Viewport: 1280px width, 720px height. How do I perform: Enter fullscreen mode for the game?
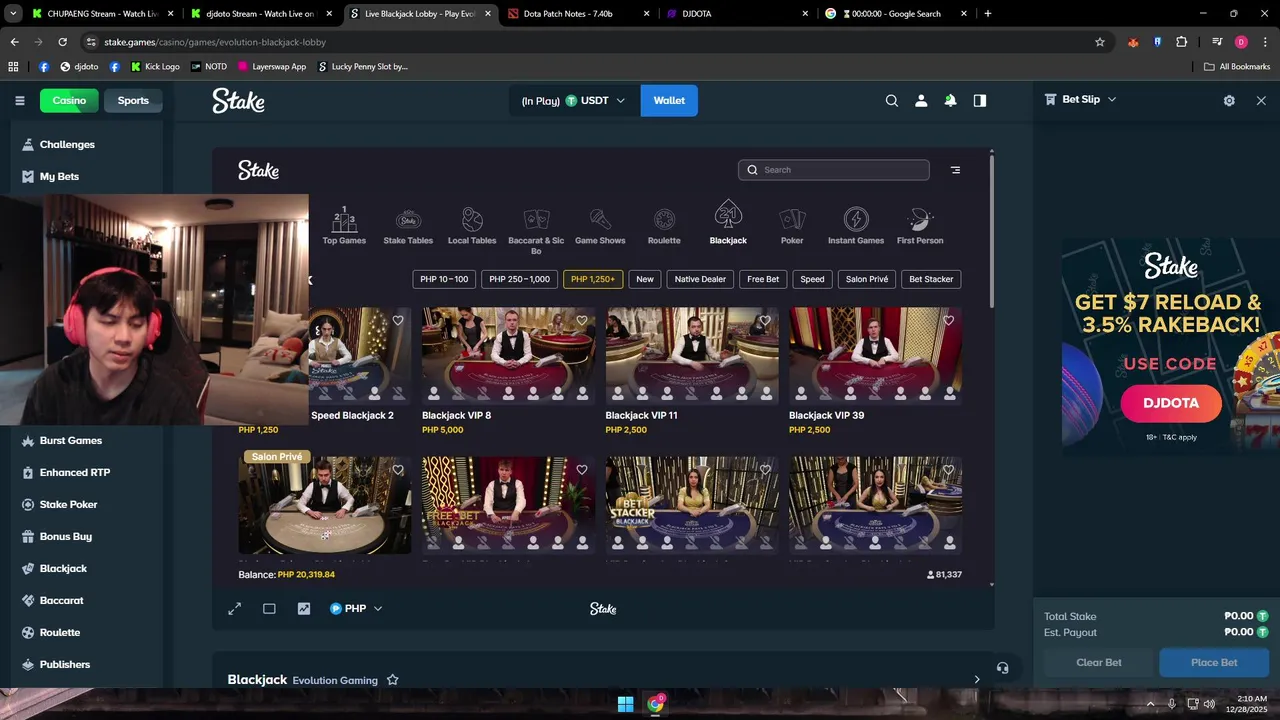tap(235, 608)
